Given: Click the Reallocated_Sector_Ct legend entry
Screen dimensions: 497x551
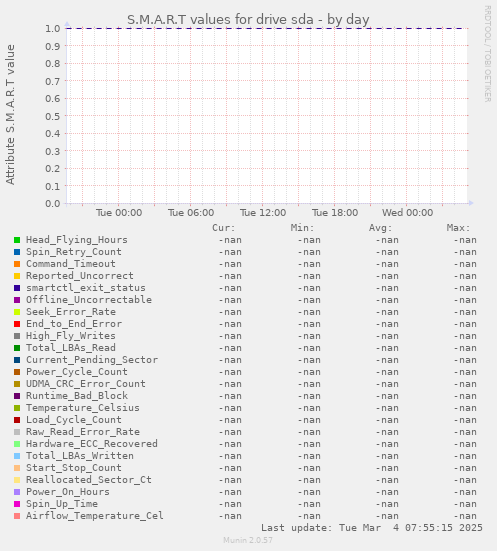Looking at the screenshot, I should click(89, 480).
